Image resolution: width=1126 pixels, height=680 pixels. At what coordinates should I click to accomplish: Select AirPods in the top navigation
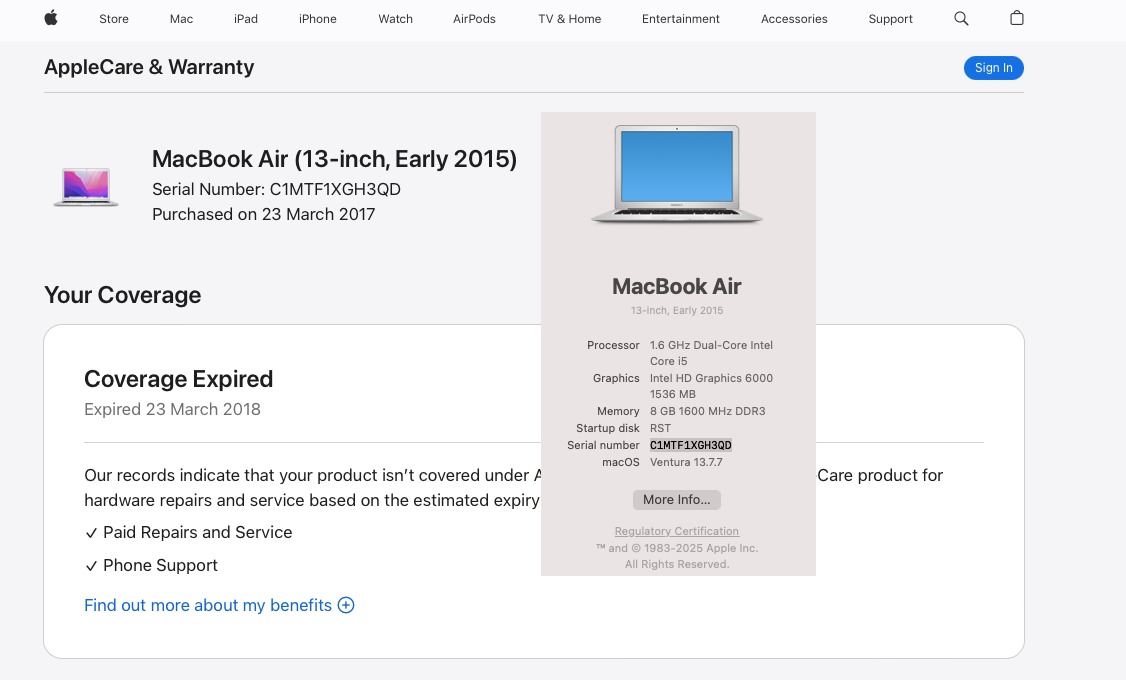pos(474,19)
